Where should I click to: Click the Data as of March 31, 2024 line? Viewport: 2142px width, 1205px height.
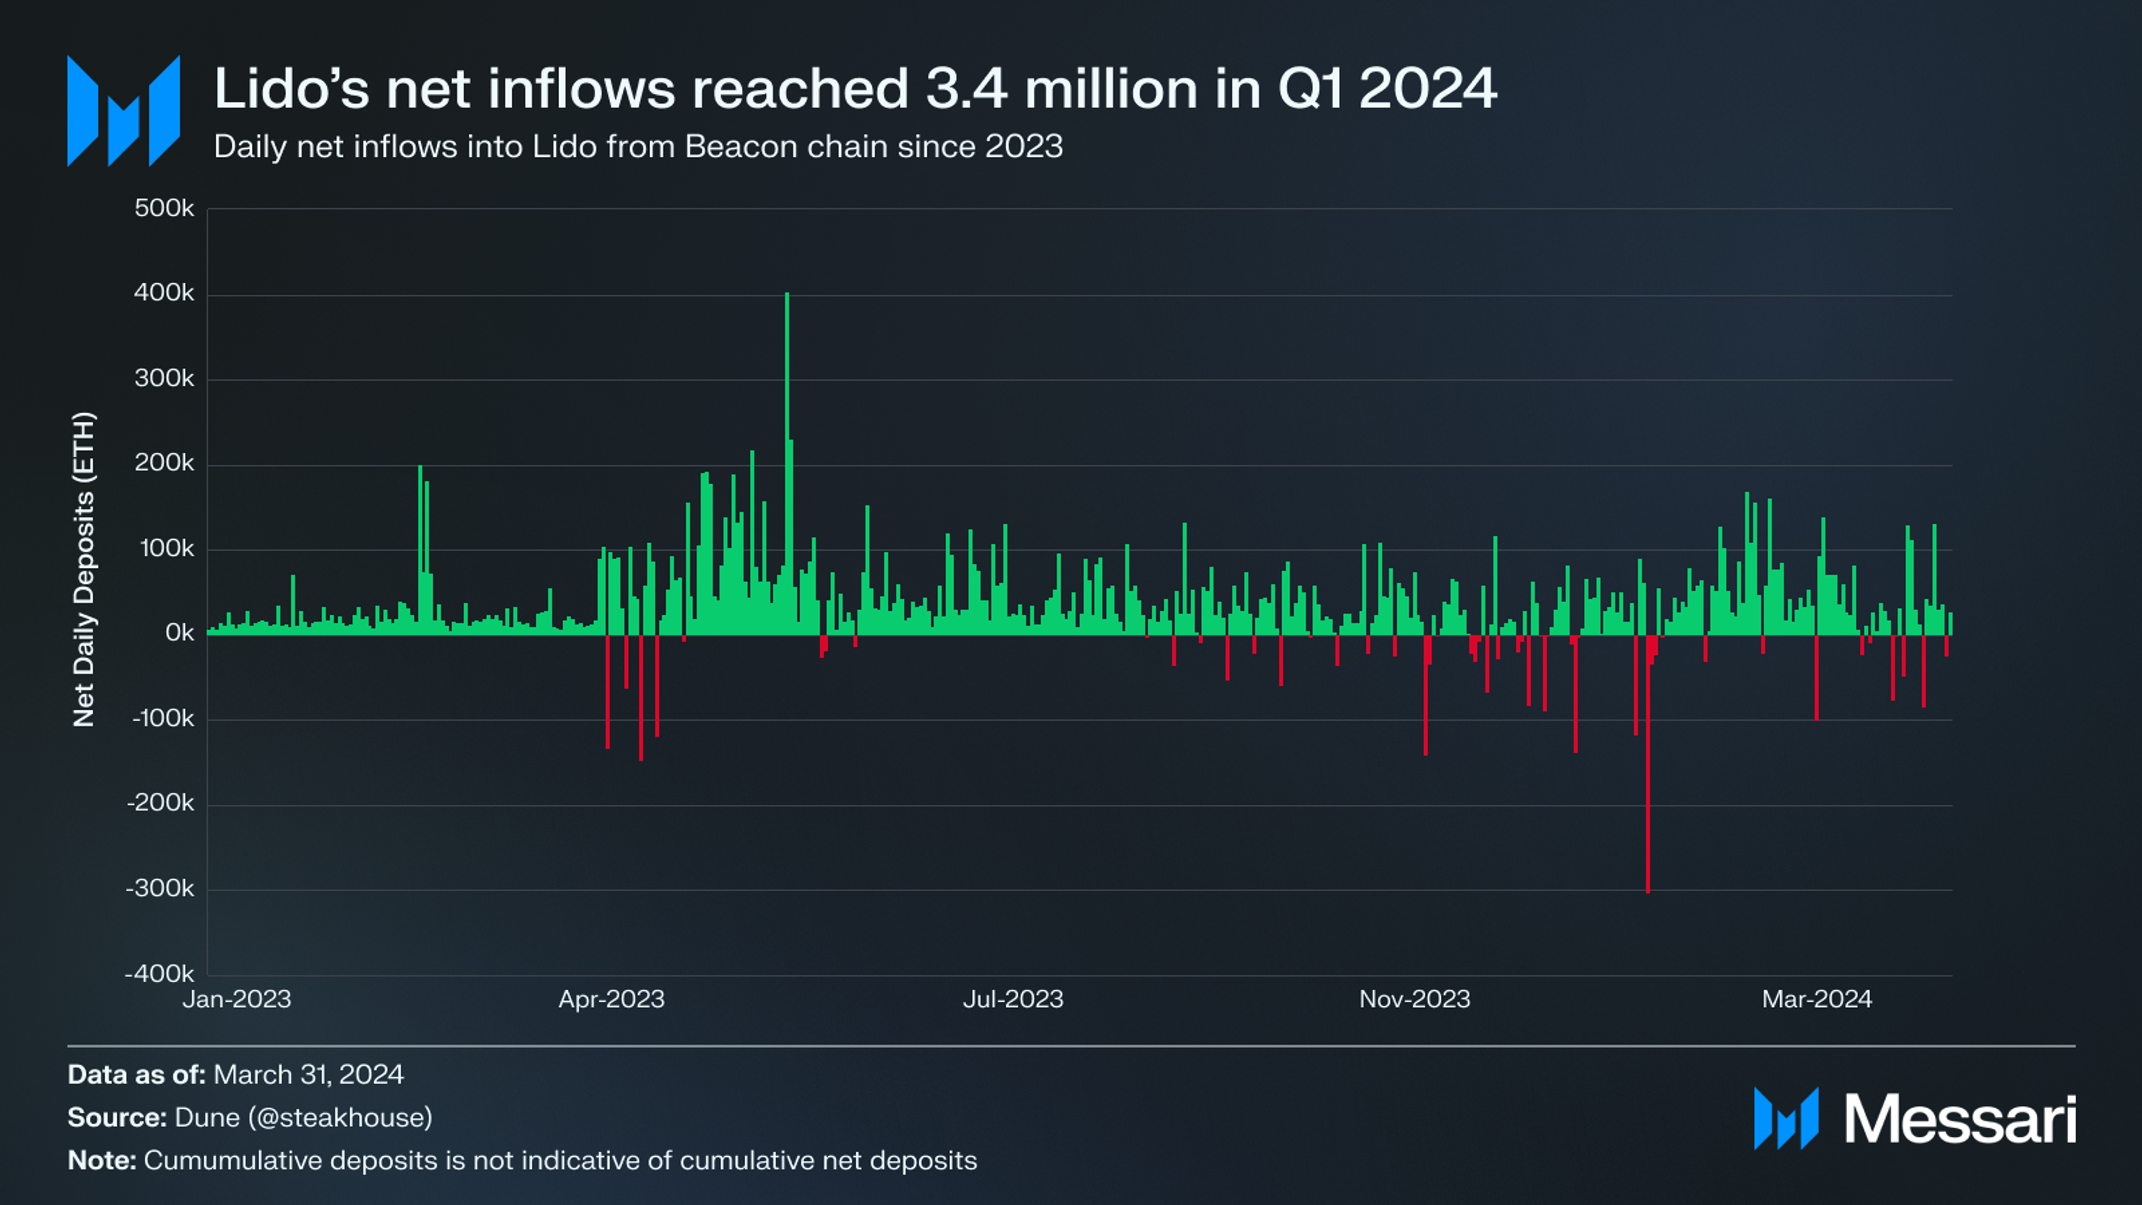pos(236,1075)
